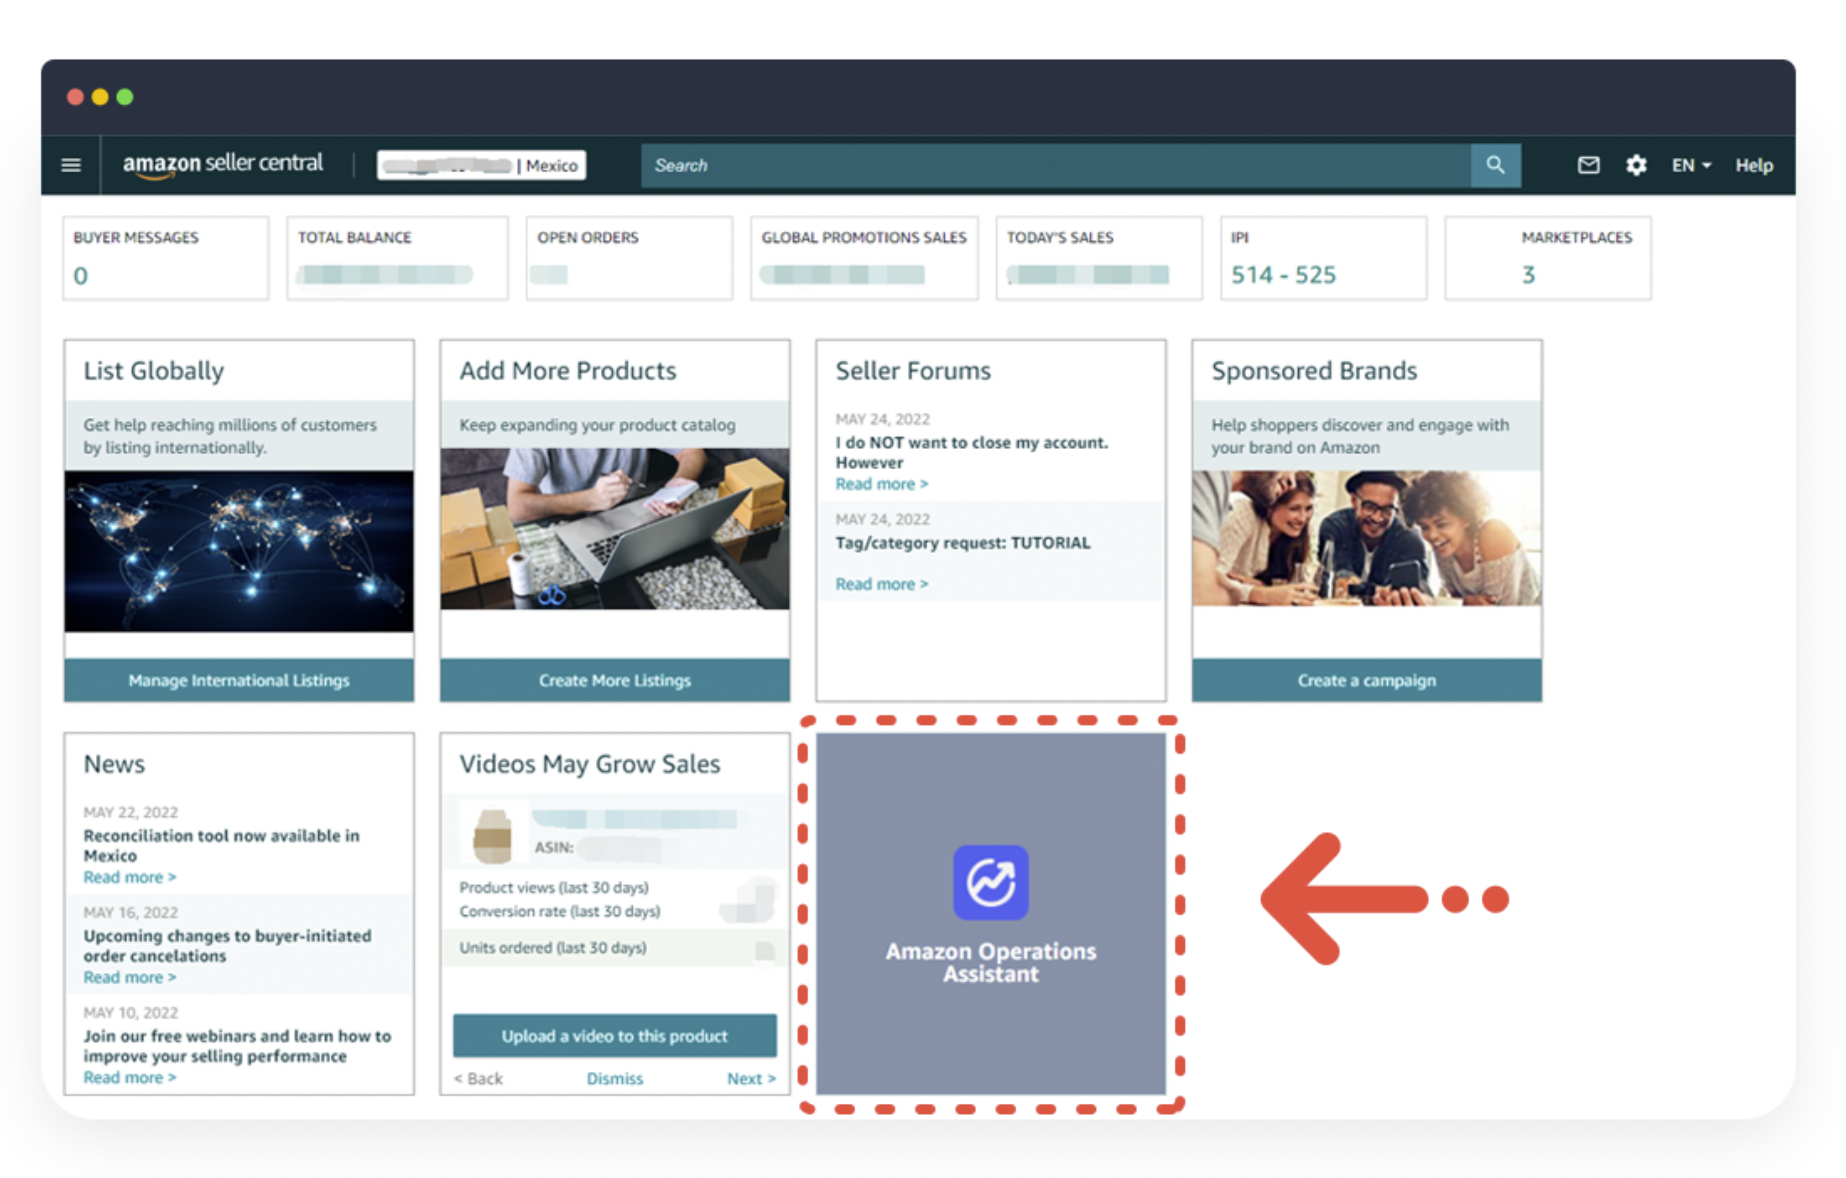The height and width of the screenshot is (1178, 1846).
Task: Click the red window close dot
Action: click(75, 97)
